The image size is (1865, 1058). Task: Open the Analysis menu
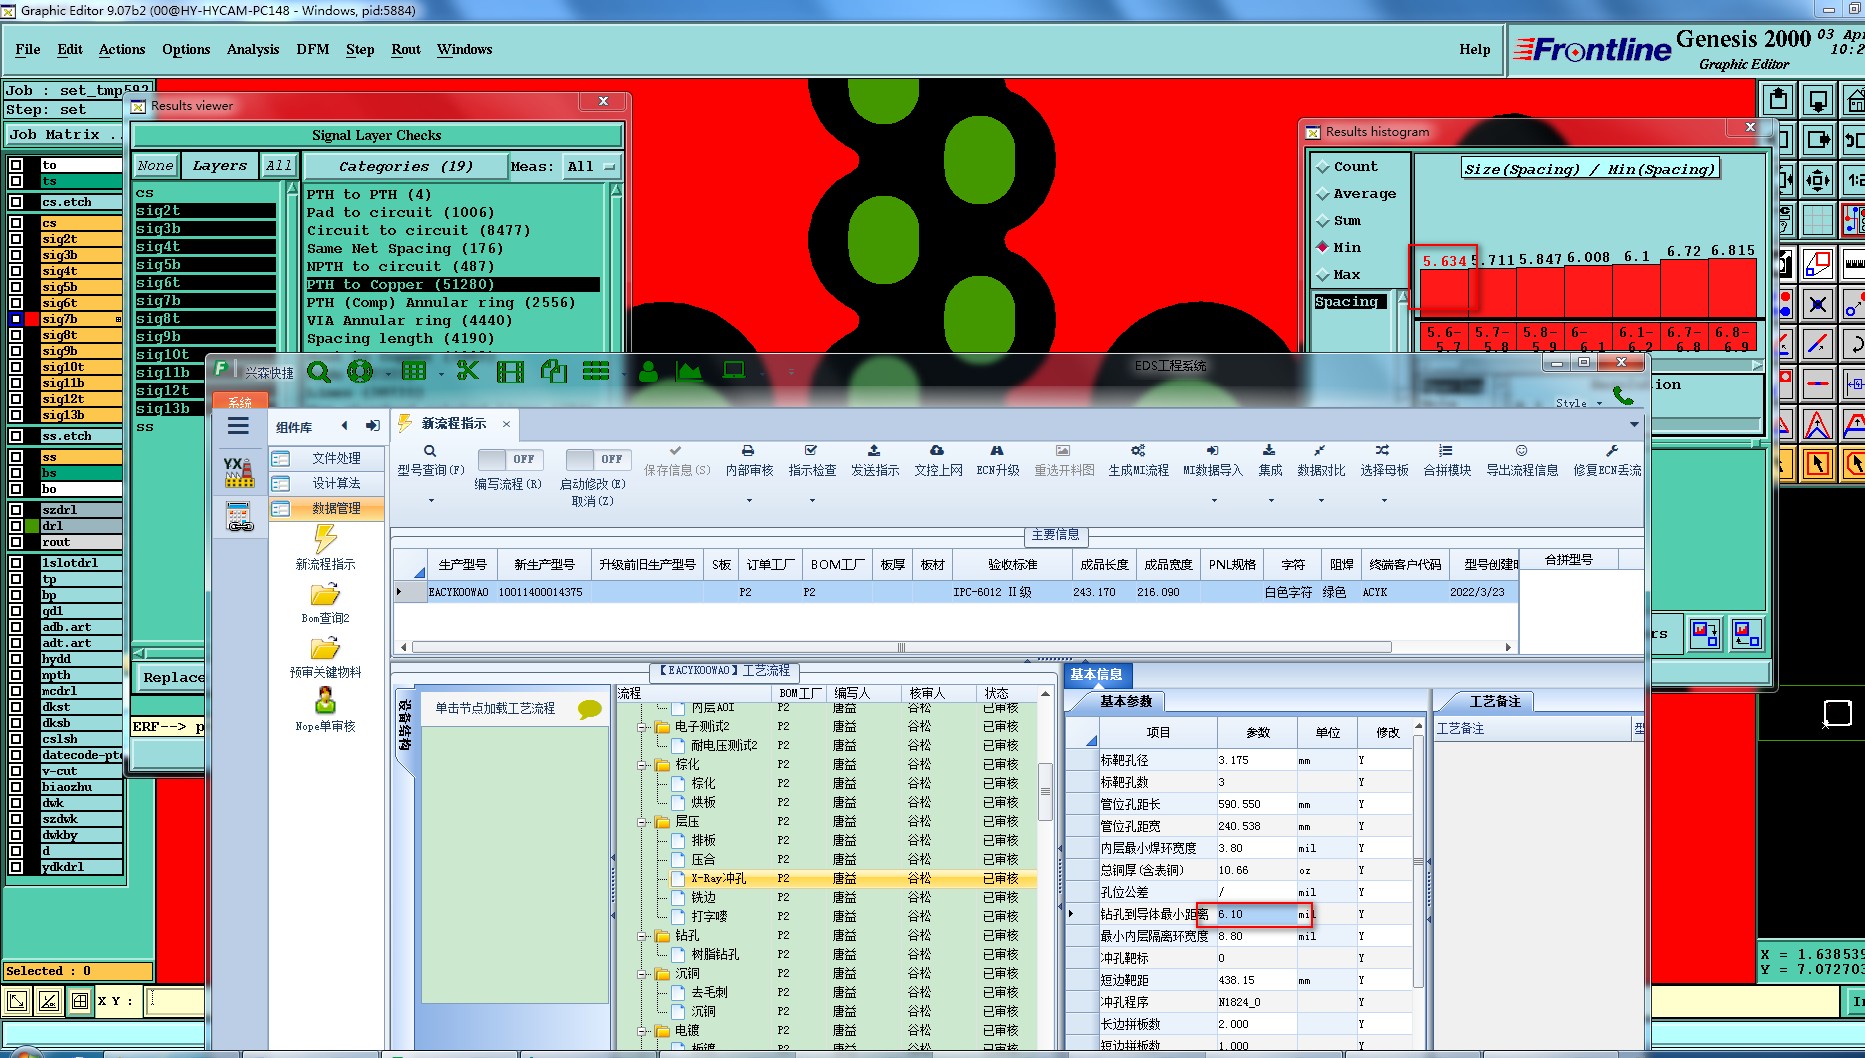tap(252, 49)
